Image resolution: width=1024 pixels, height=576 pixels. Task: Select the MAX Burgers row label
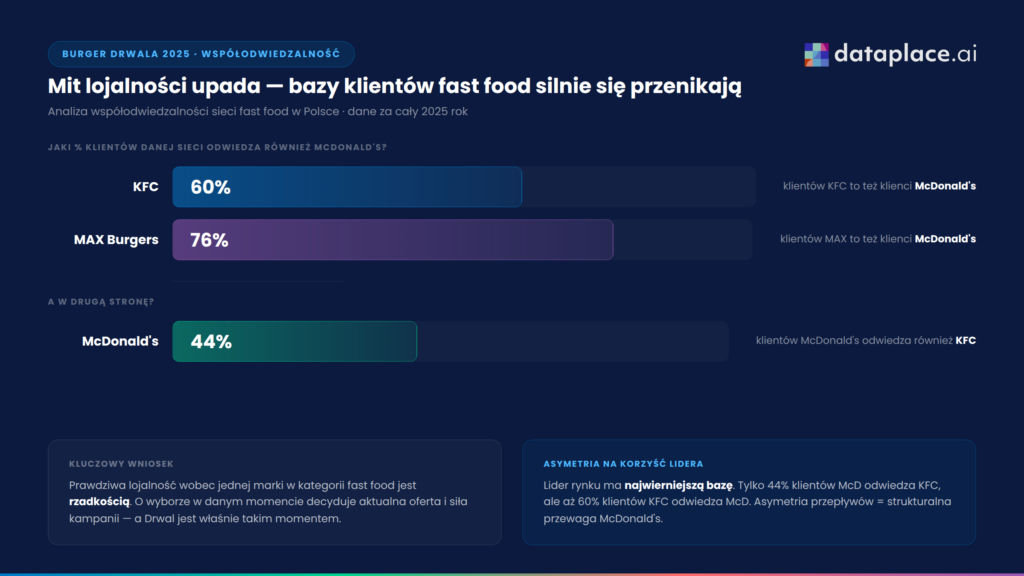pos(116,240)
